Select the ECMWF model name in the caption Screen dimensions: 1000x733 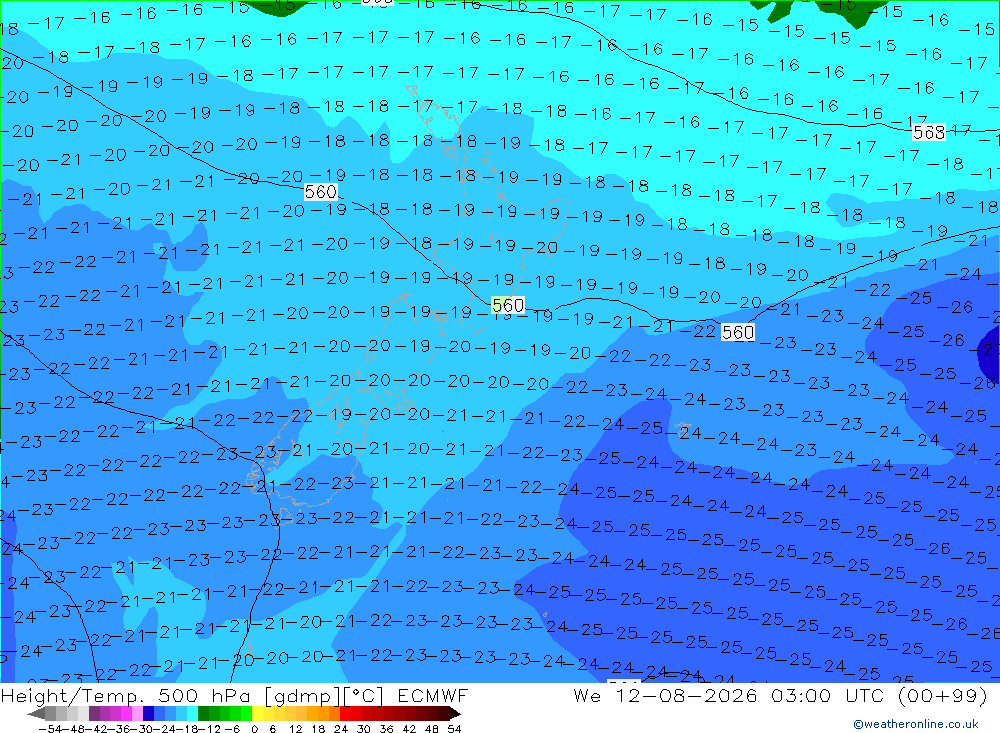(432, 695)
